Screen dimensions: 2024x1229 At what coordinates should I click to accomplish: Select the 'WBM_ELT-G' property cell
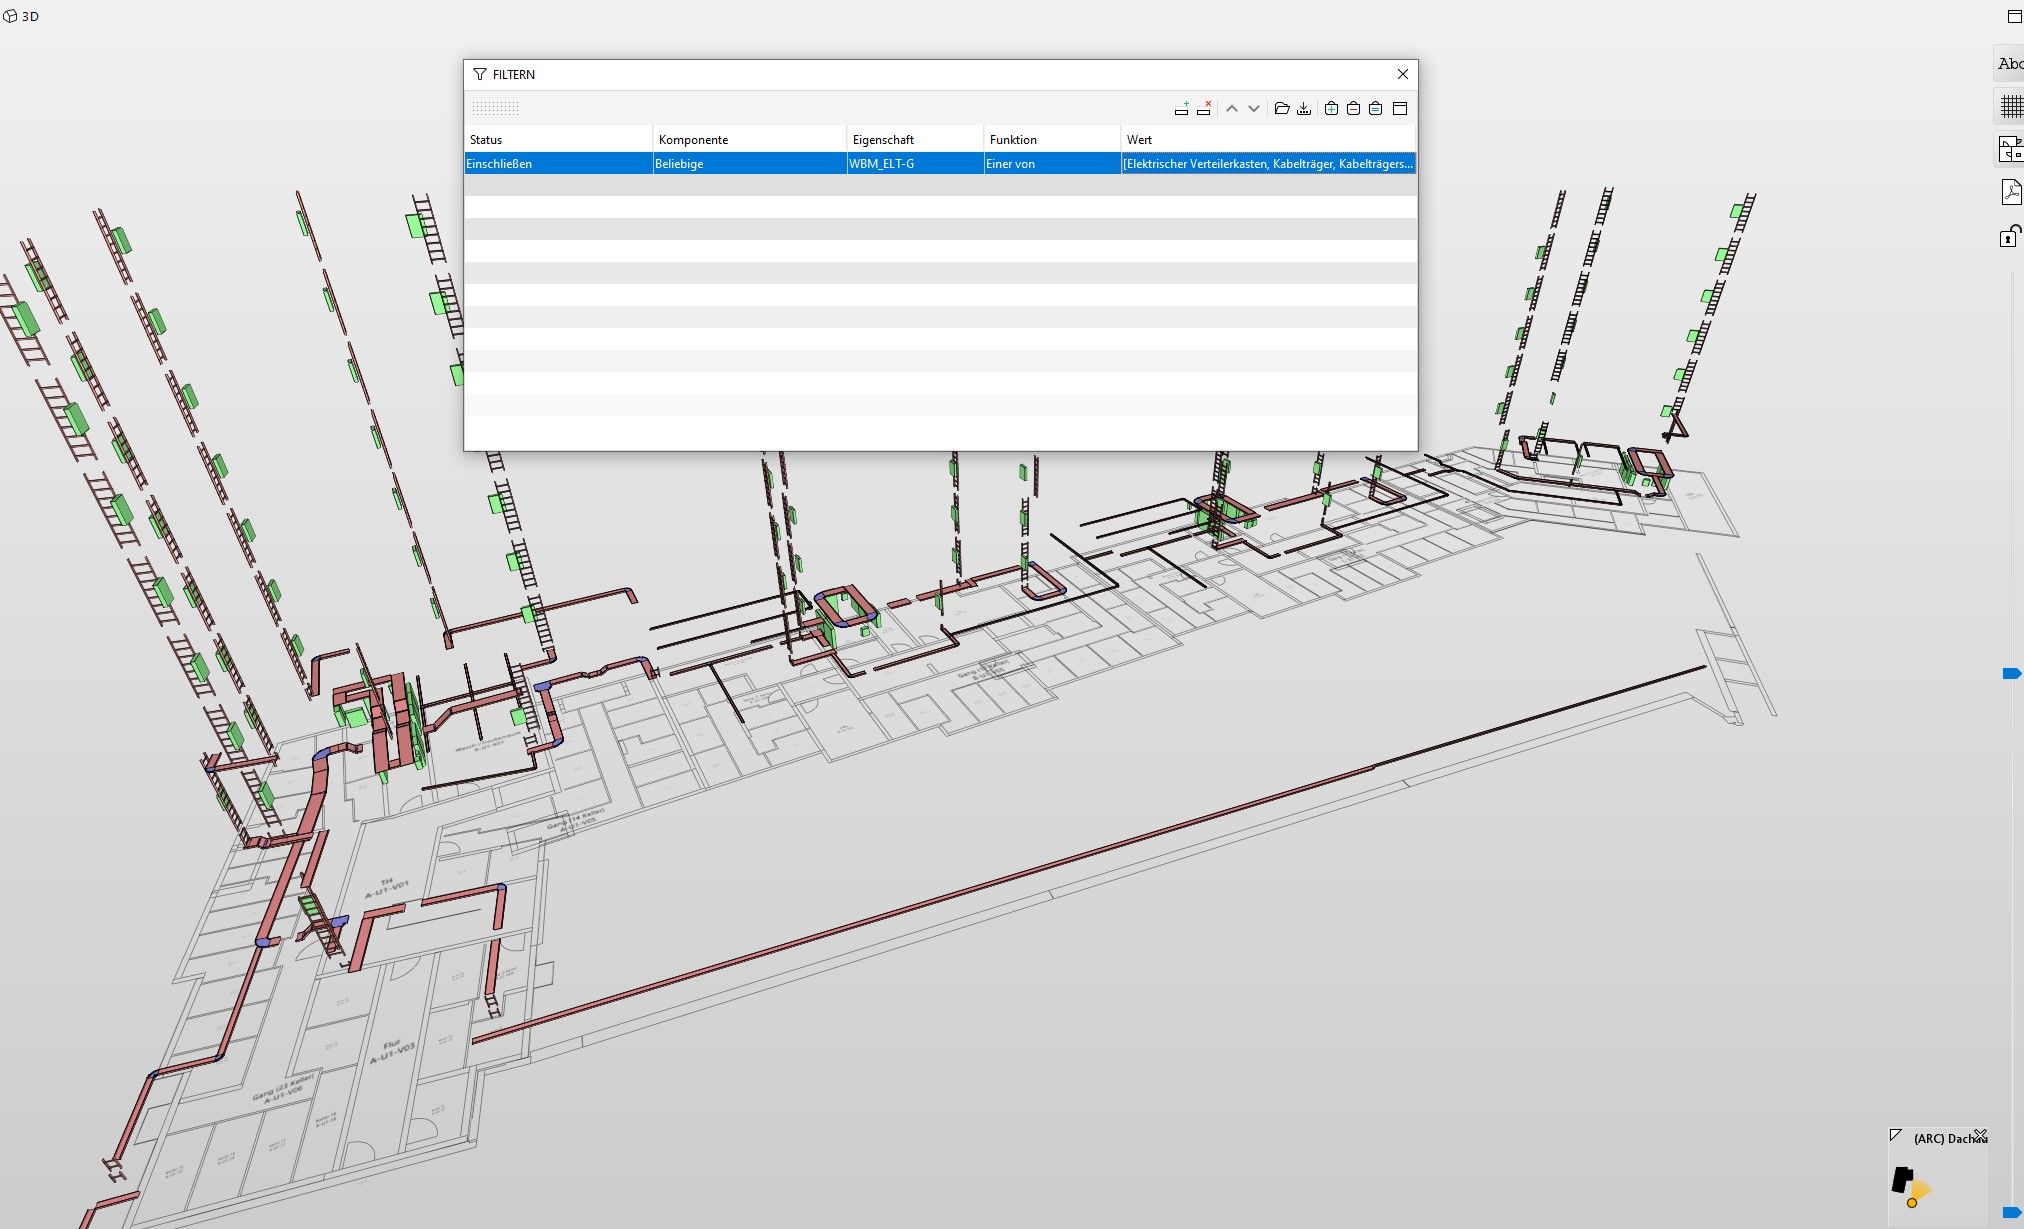(915, 163)
